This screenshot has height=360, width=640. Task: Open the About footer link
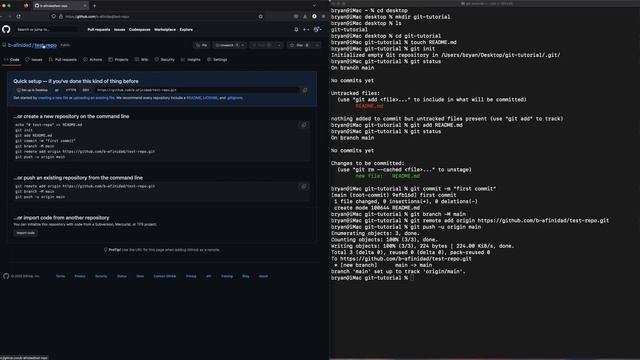click(263, 276)
